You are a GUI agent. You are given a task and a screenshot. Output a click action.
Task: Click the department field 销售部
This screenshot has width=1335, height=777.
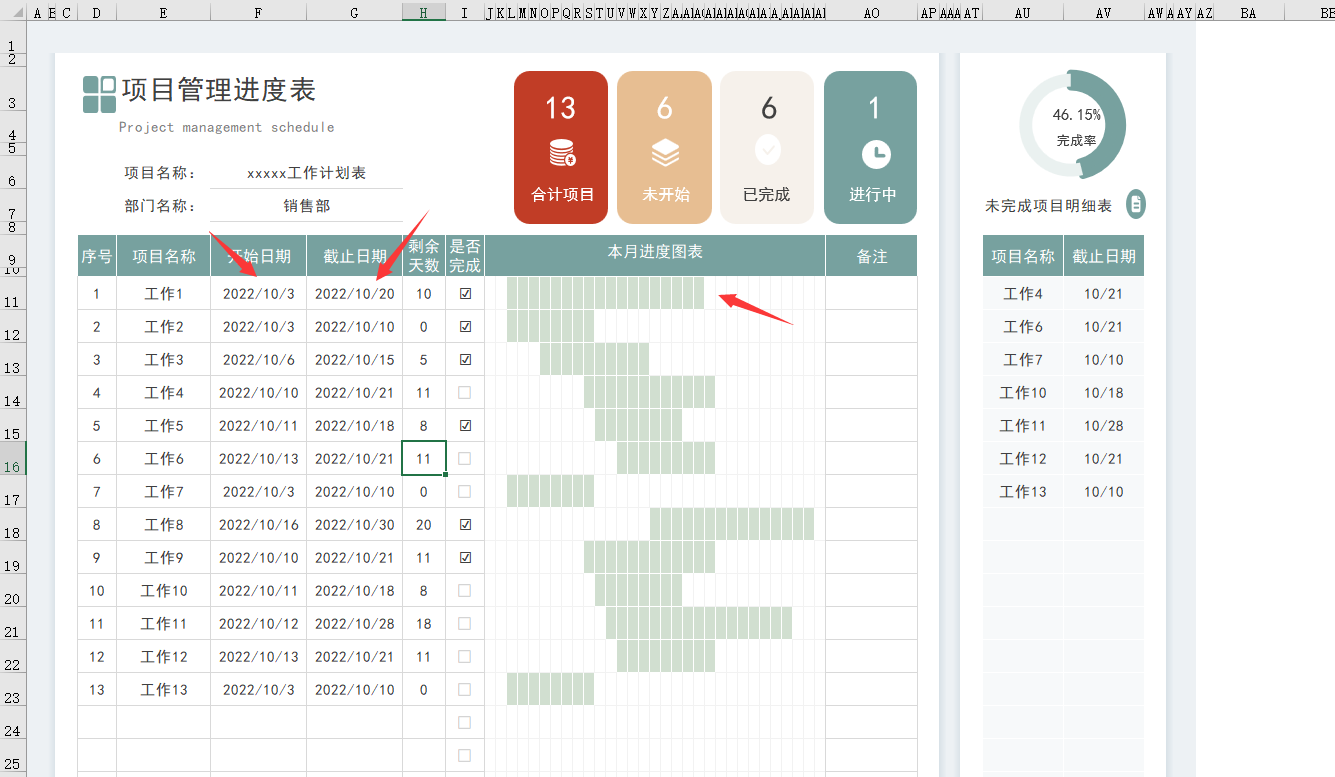tap(306, 206)
